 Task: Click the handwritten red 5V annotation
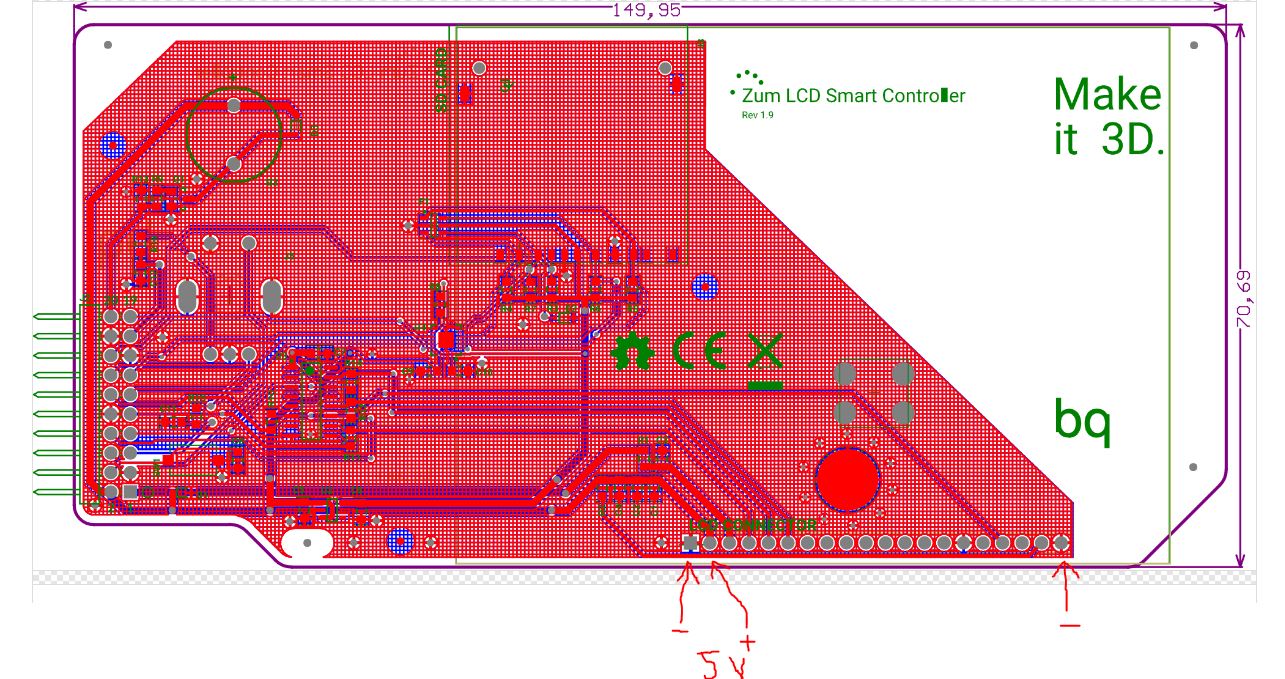(x=722, y=662)
